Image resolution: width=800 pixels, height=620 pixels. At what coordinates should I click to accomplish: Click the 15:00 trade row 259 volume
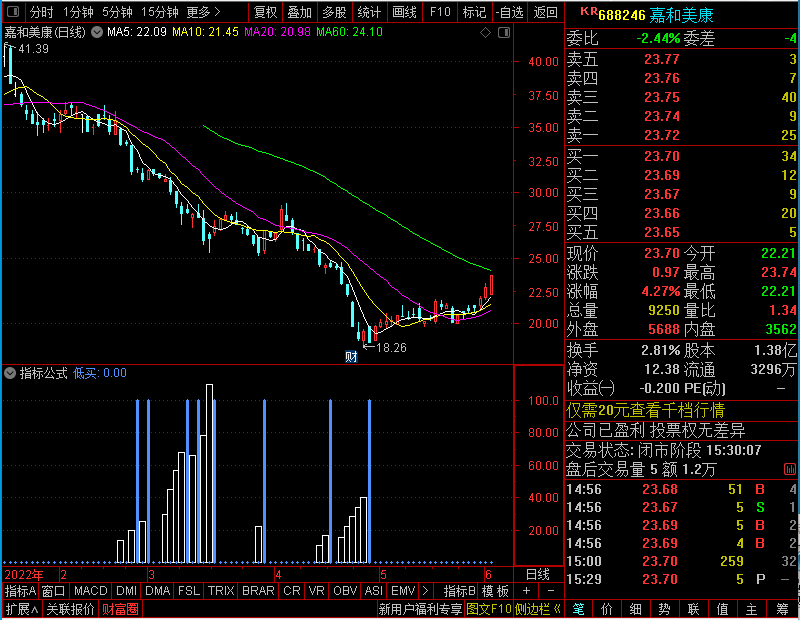click(732, 561)
